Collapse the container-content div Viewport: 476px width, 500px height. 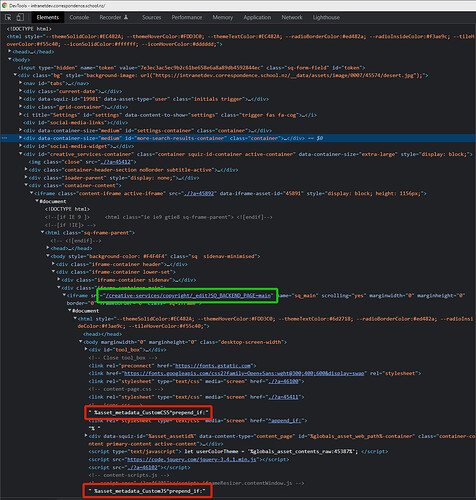click(x=26, y=185)
